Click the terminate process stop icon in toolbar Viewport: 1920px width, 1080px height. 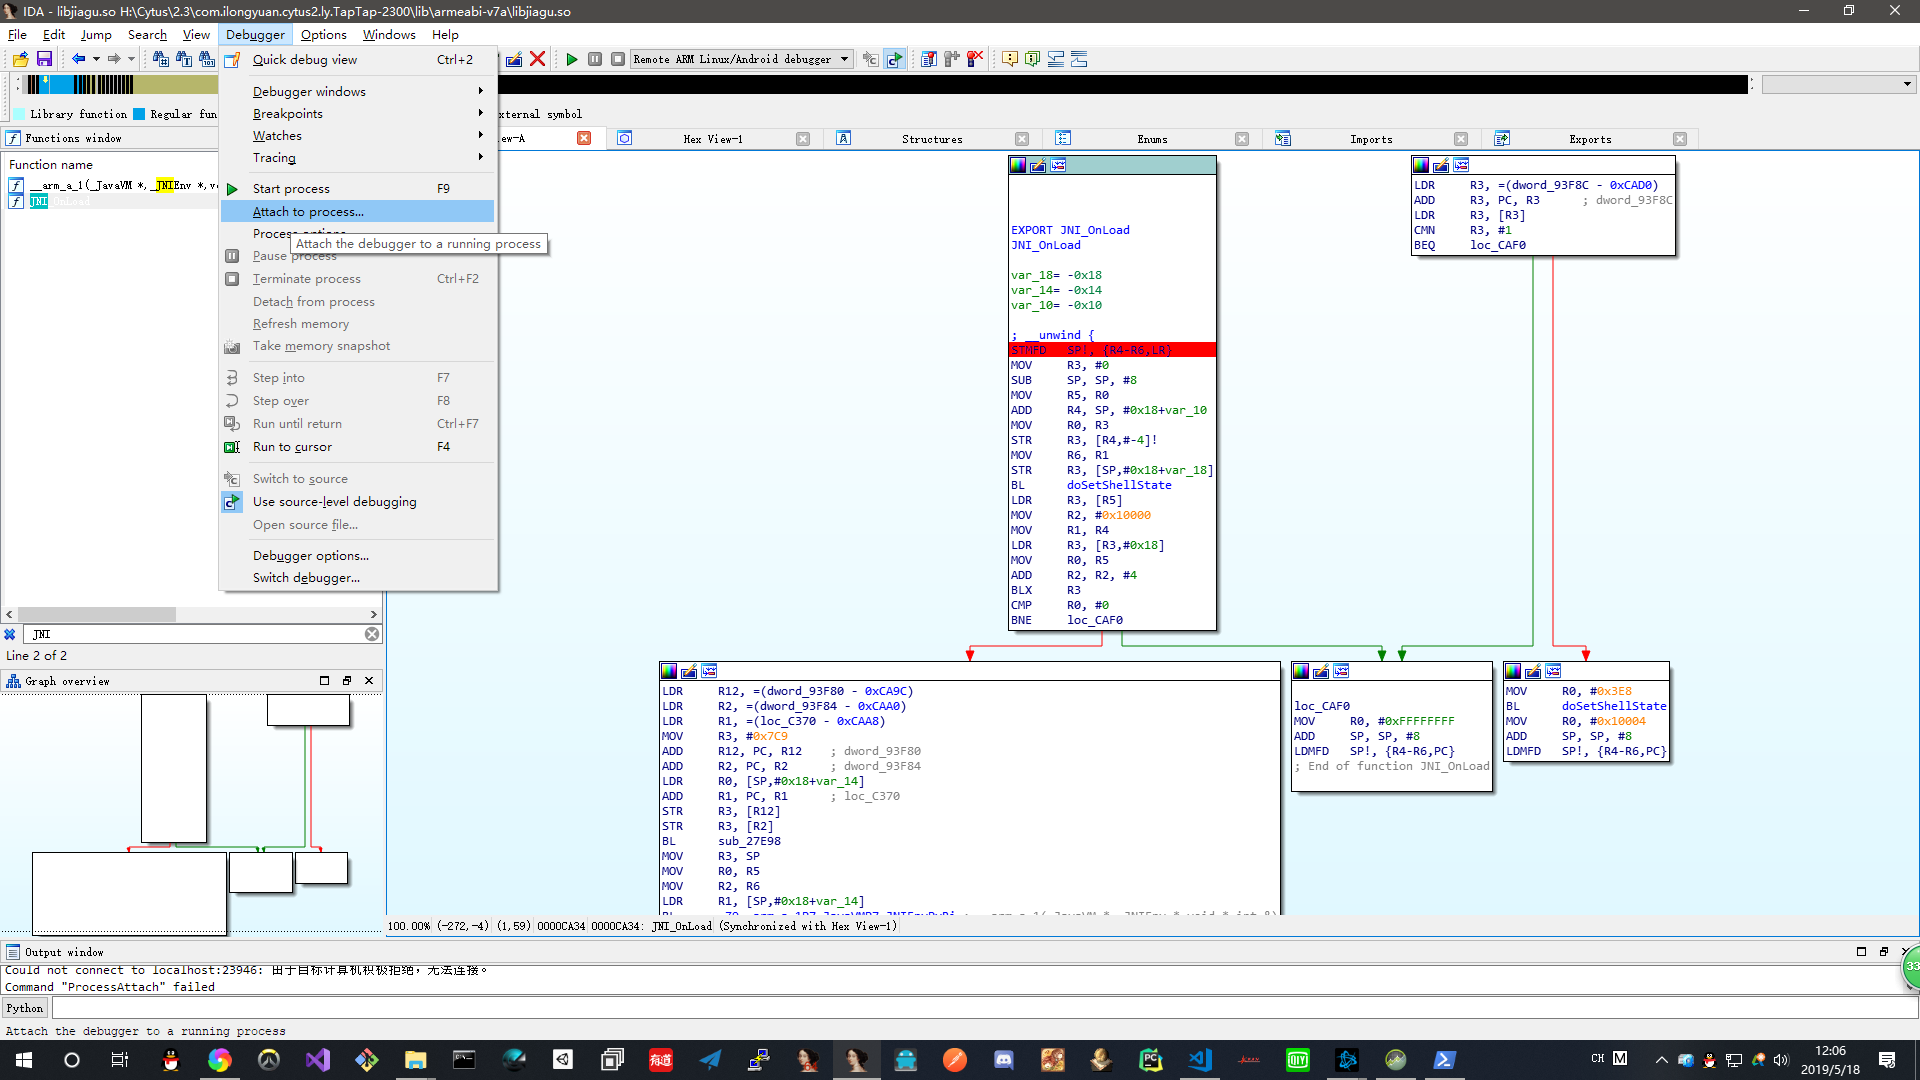click(618, 60)
